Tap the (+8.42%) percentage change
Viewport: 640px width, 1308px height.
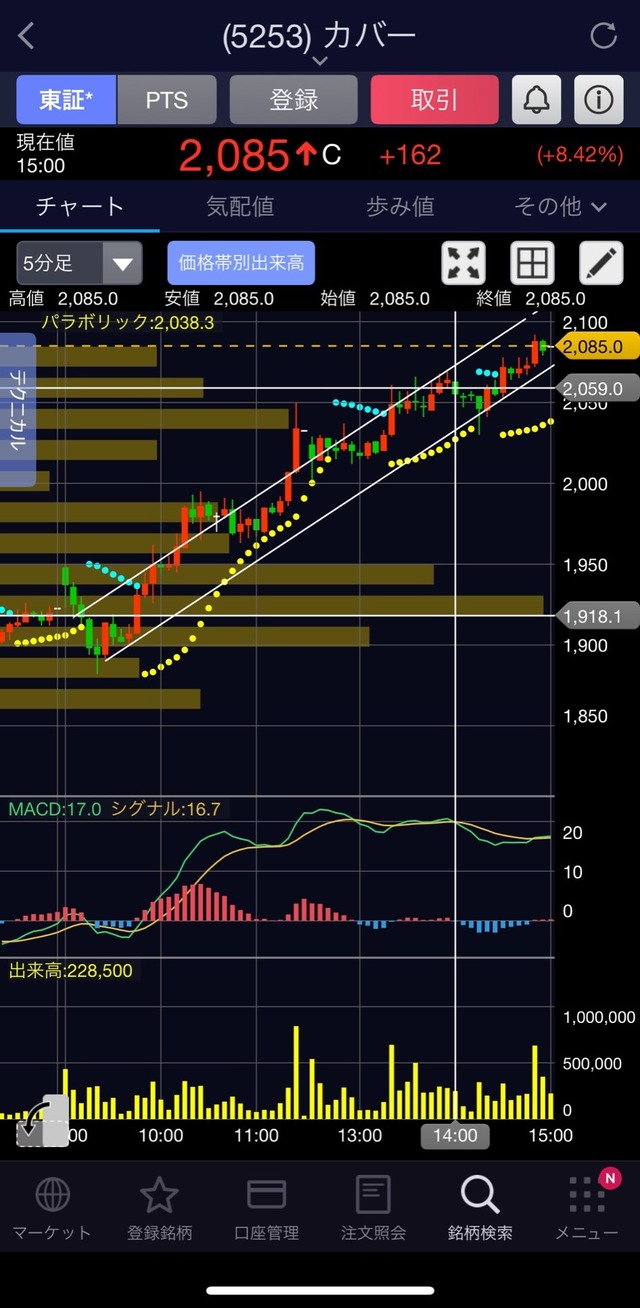click(x=580, y=155)
